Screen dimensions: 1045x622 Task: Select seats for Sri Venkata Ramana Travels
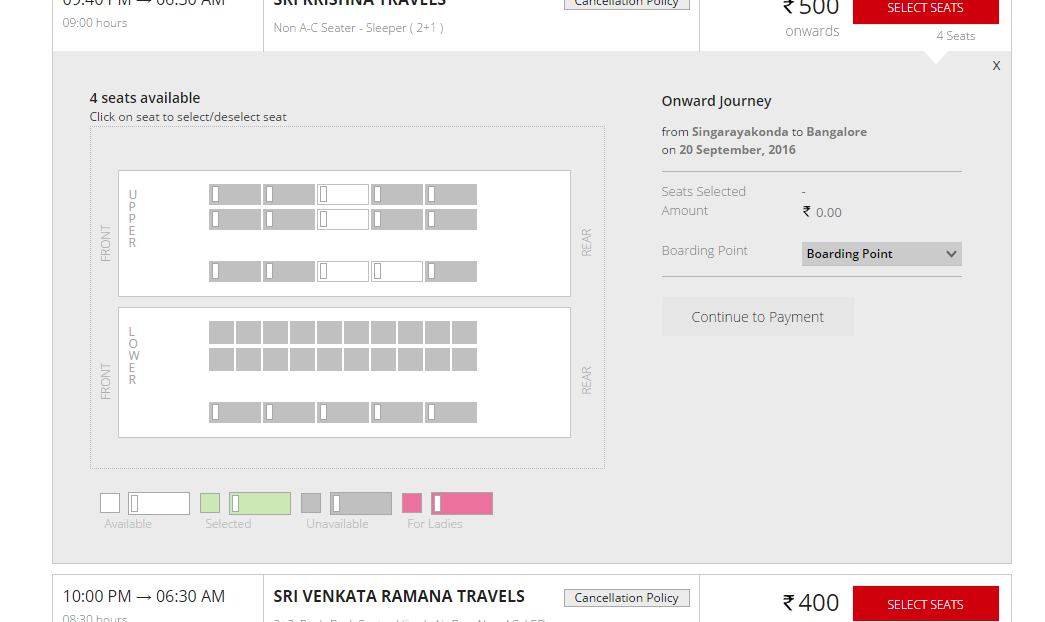coord(925,604)
